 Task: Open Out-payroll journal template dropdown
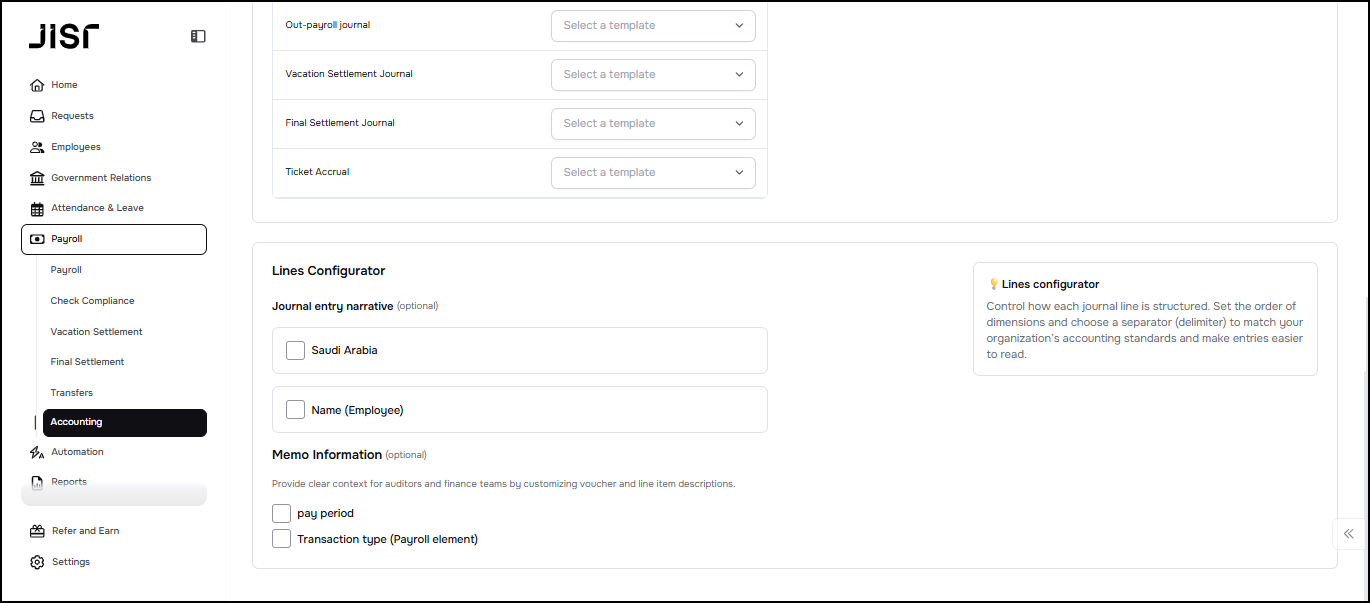click(653, 26)
